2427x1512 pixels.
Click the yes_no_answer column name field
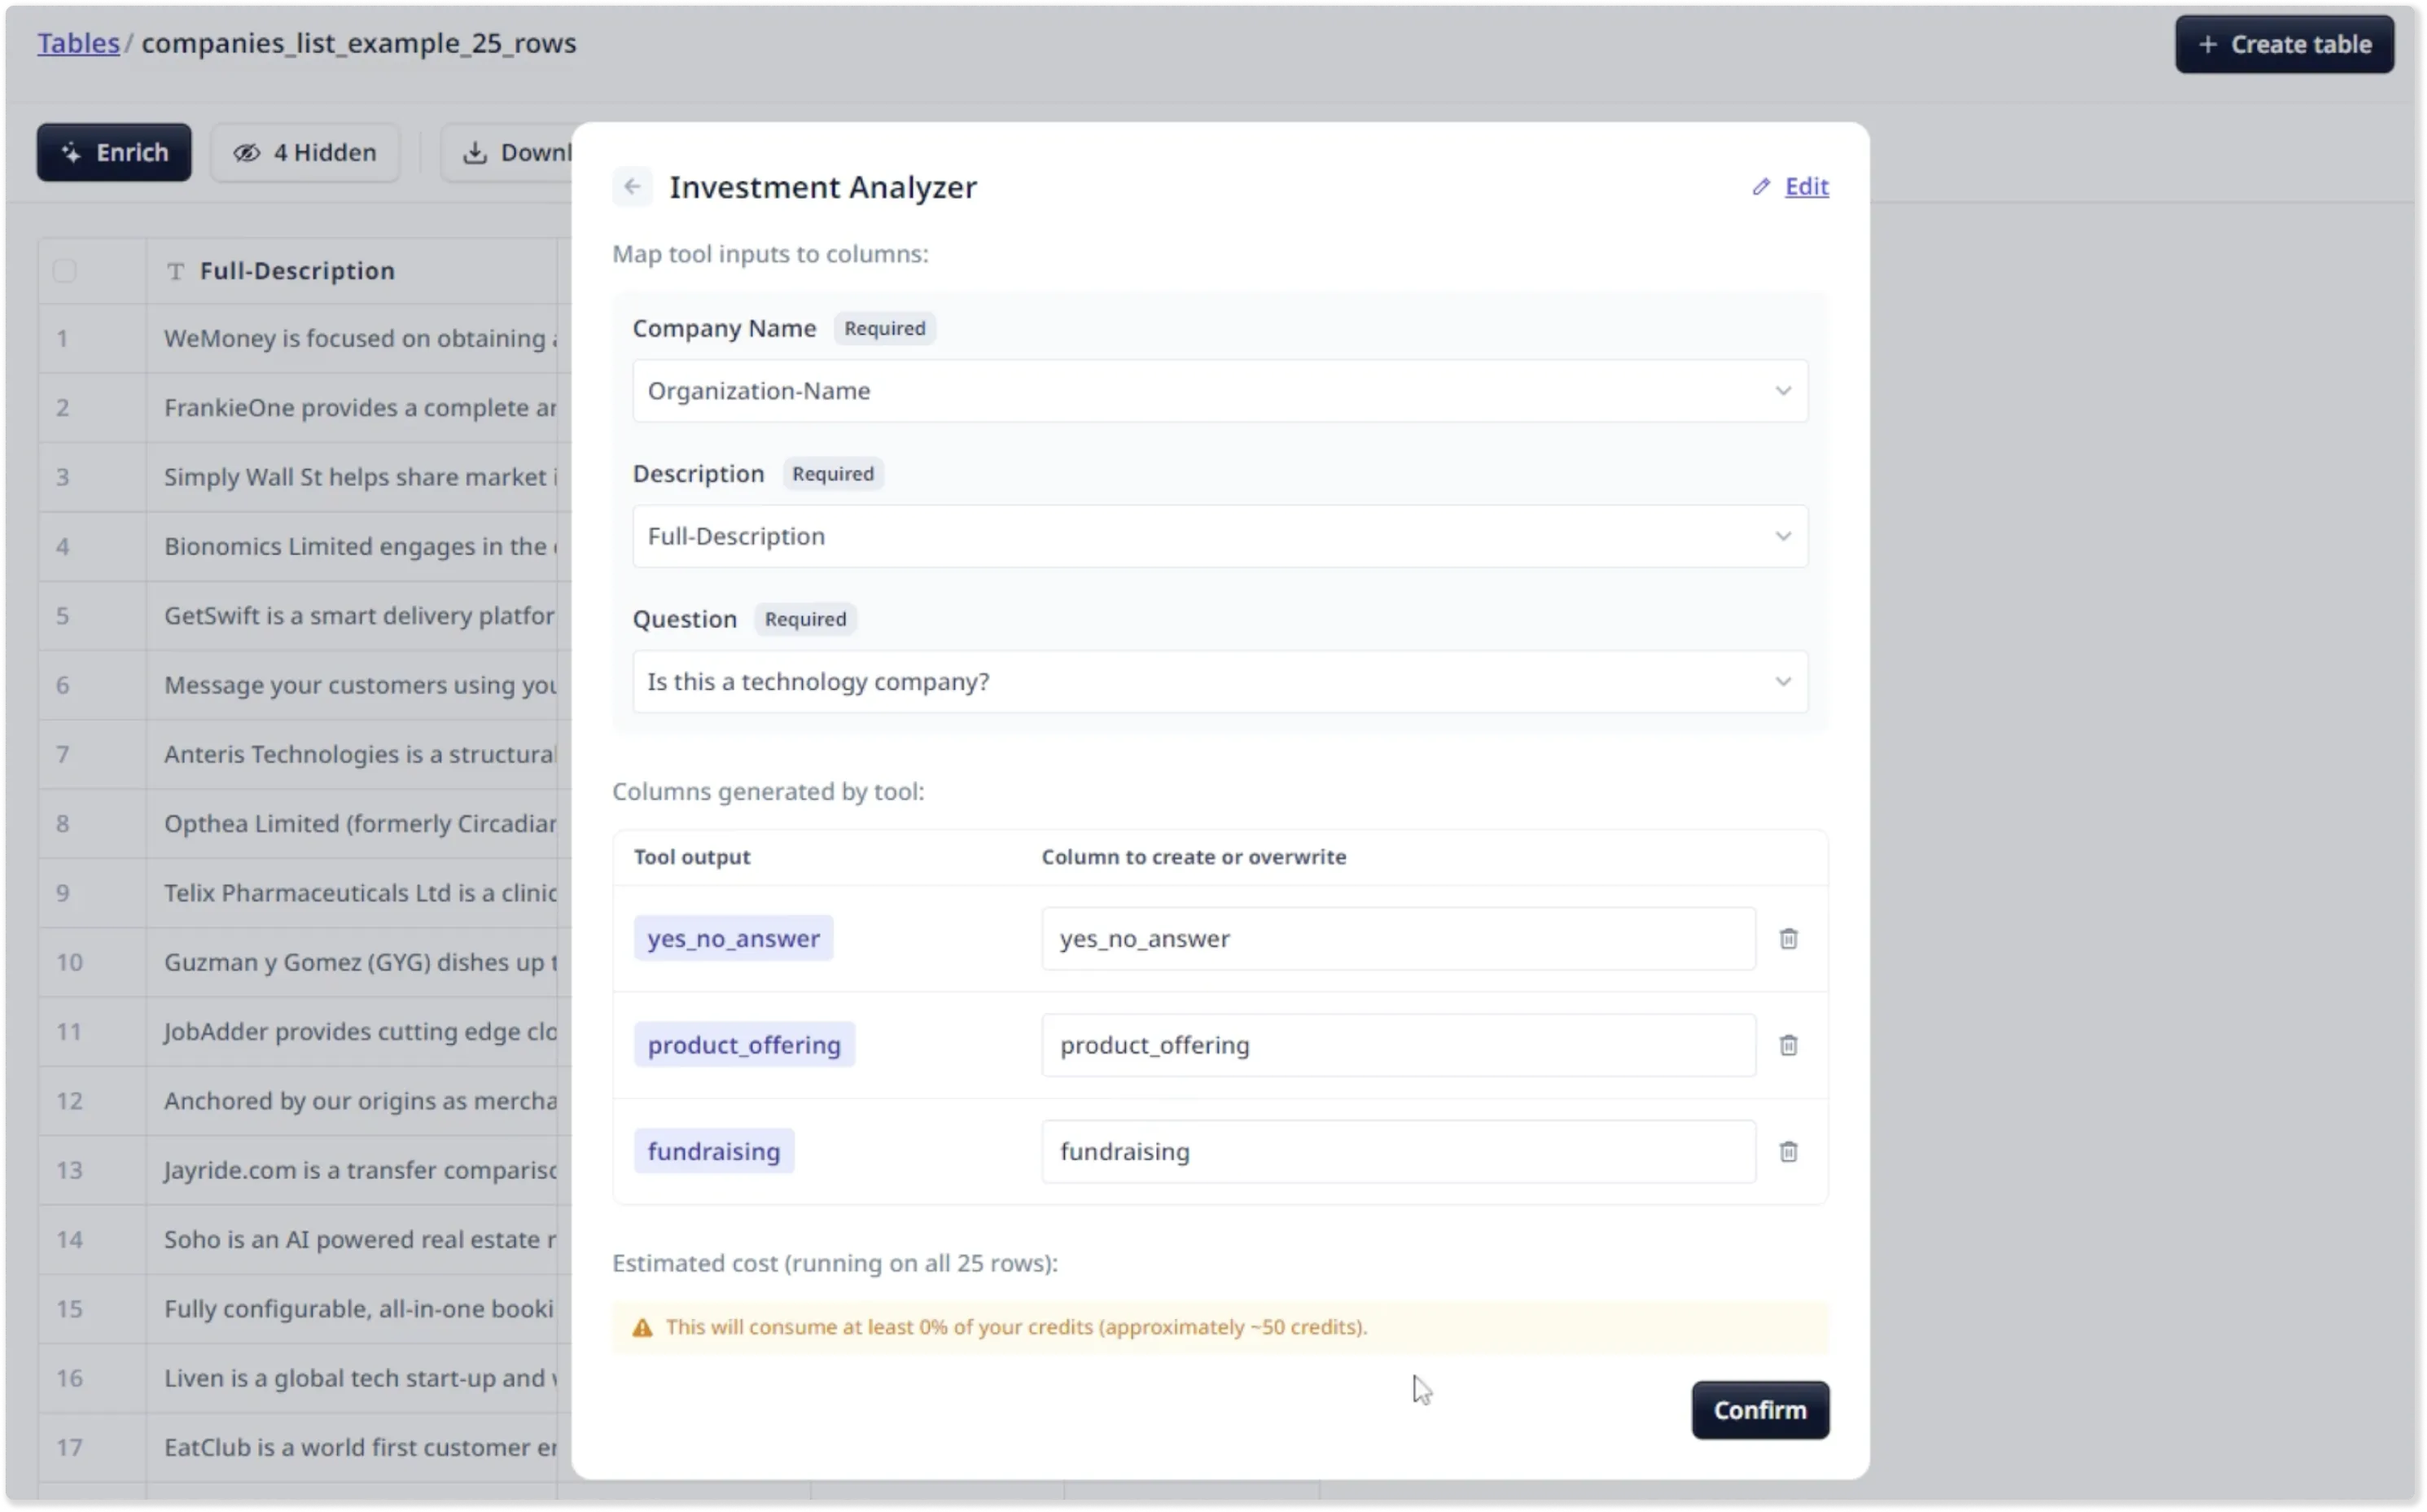click(x=1397, y=939)
